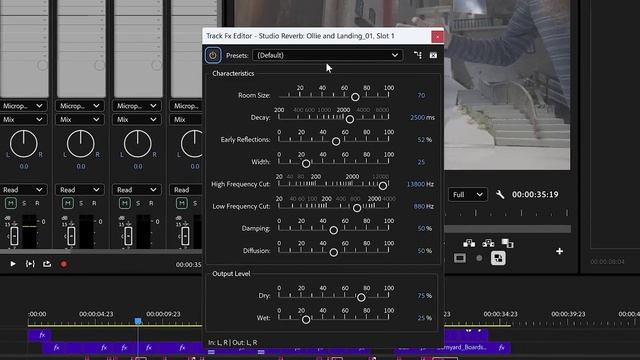Click the leftmost channel's pan knob
Viewport: 640px width, 360px height.
(x=24, y=144)
